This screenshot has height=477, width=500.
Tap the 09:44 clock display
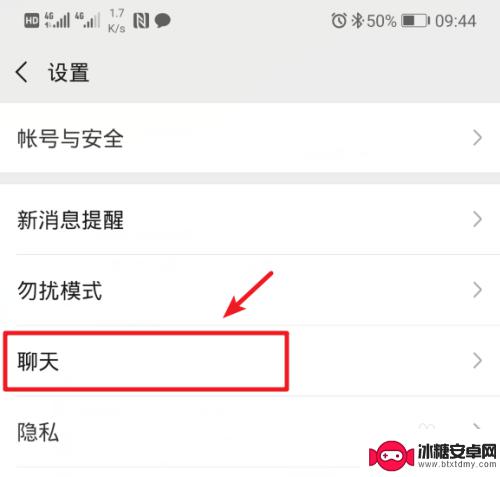[456, 21]
